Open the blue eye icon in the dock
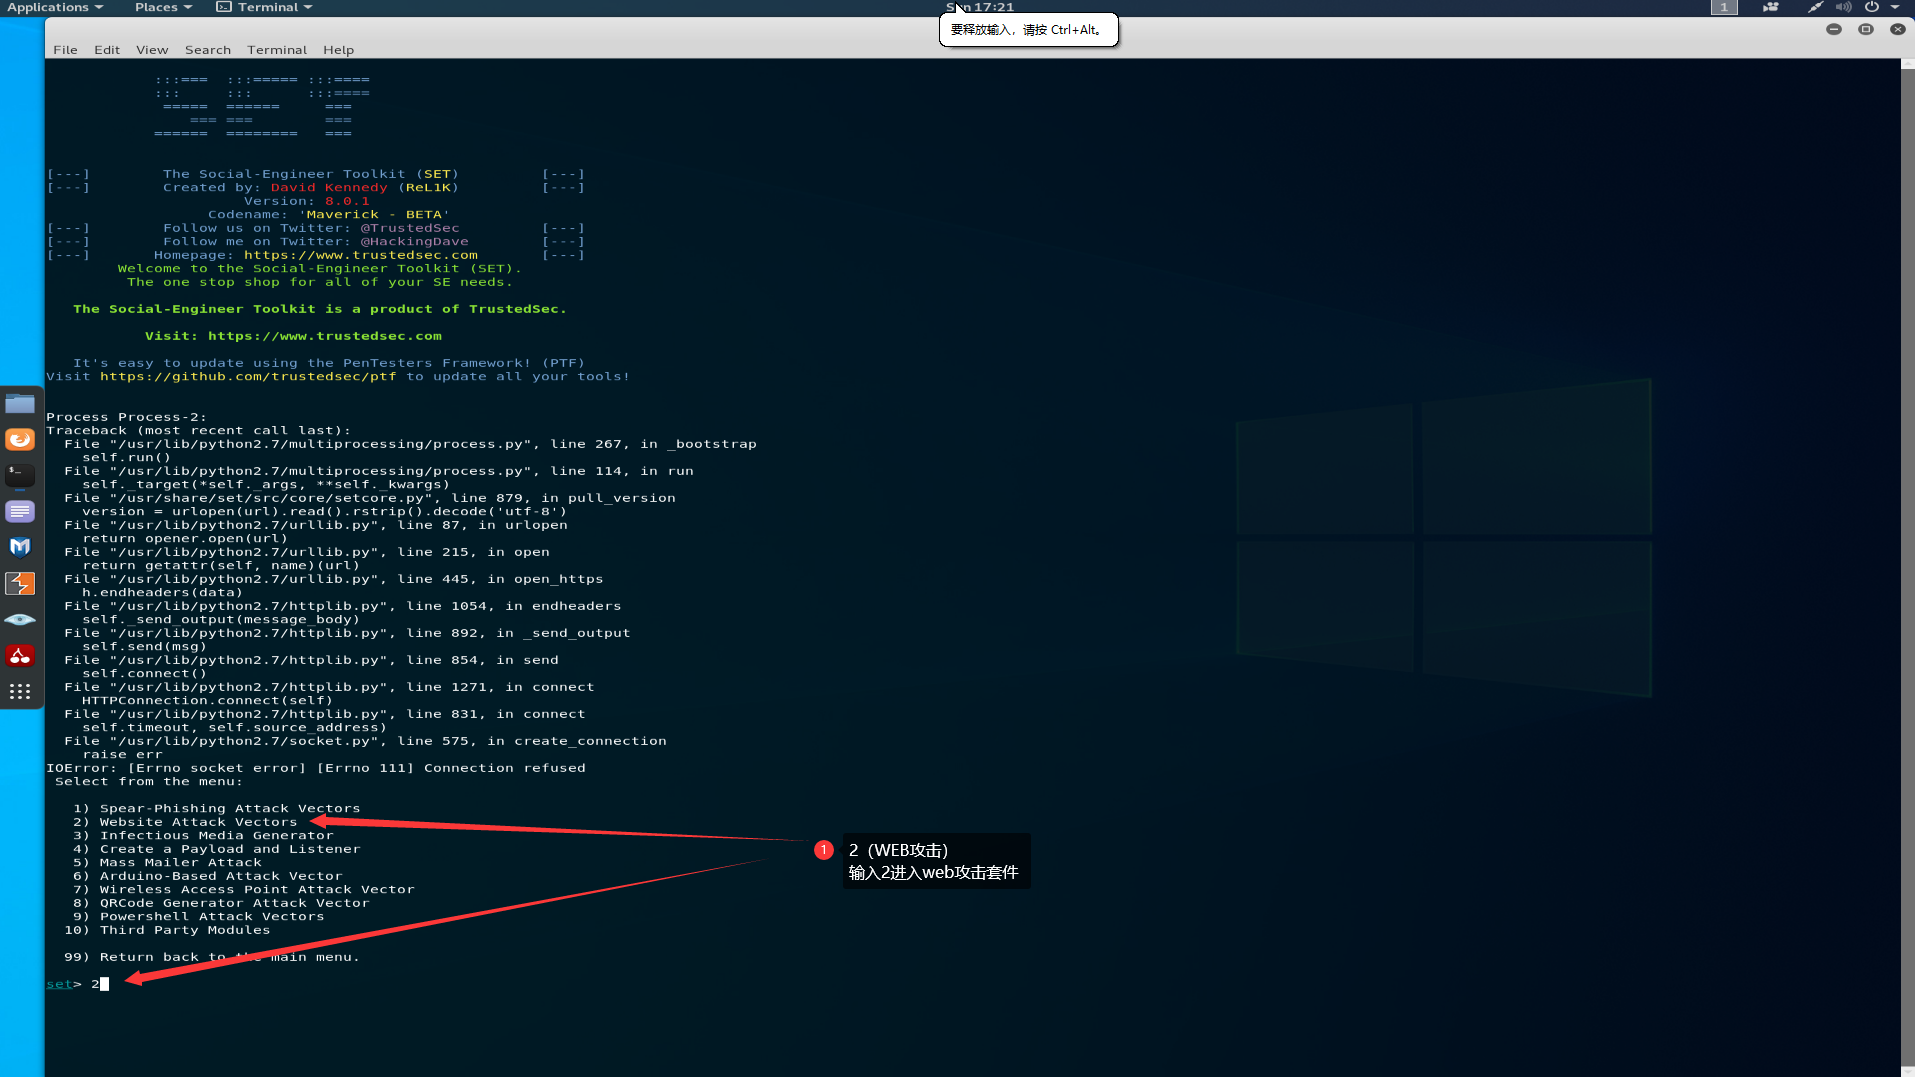 [x=20, y=620]
